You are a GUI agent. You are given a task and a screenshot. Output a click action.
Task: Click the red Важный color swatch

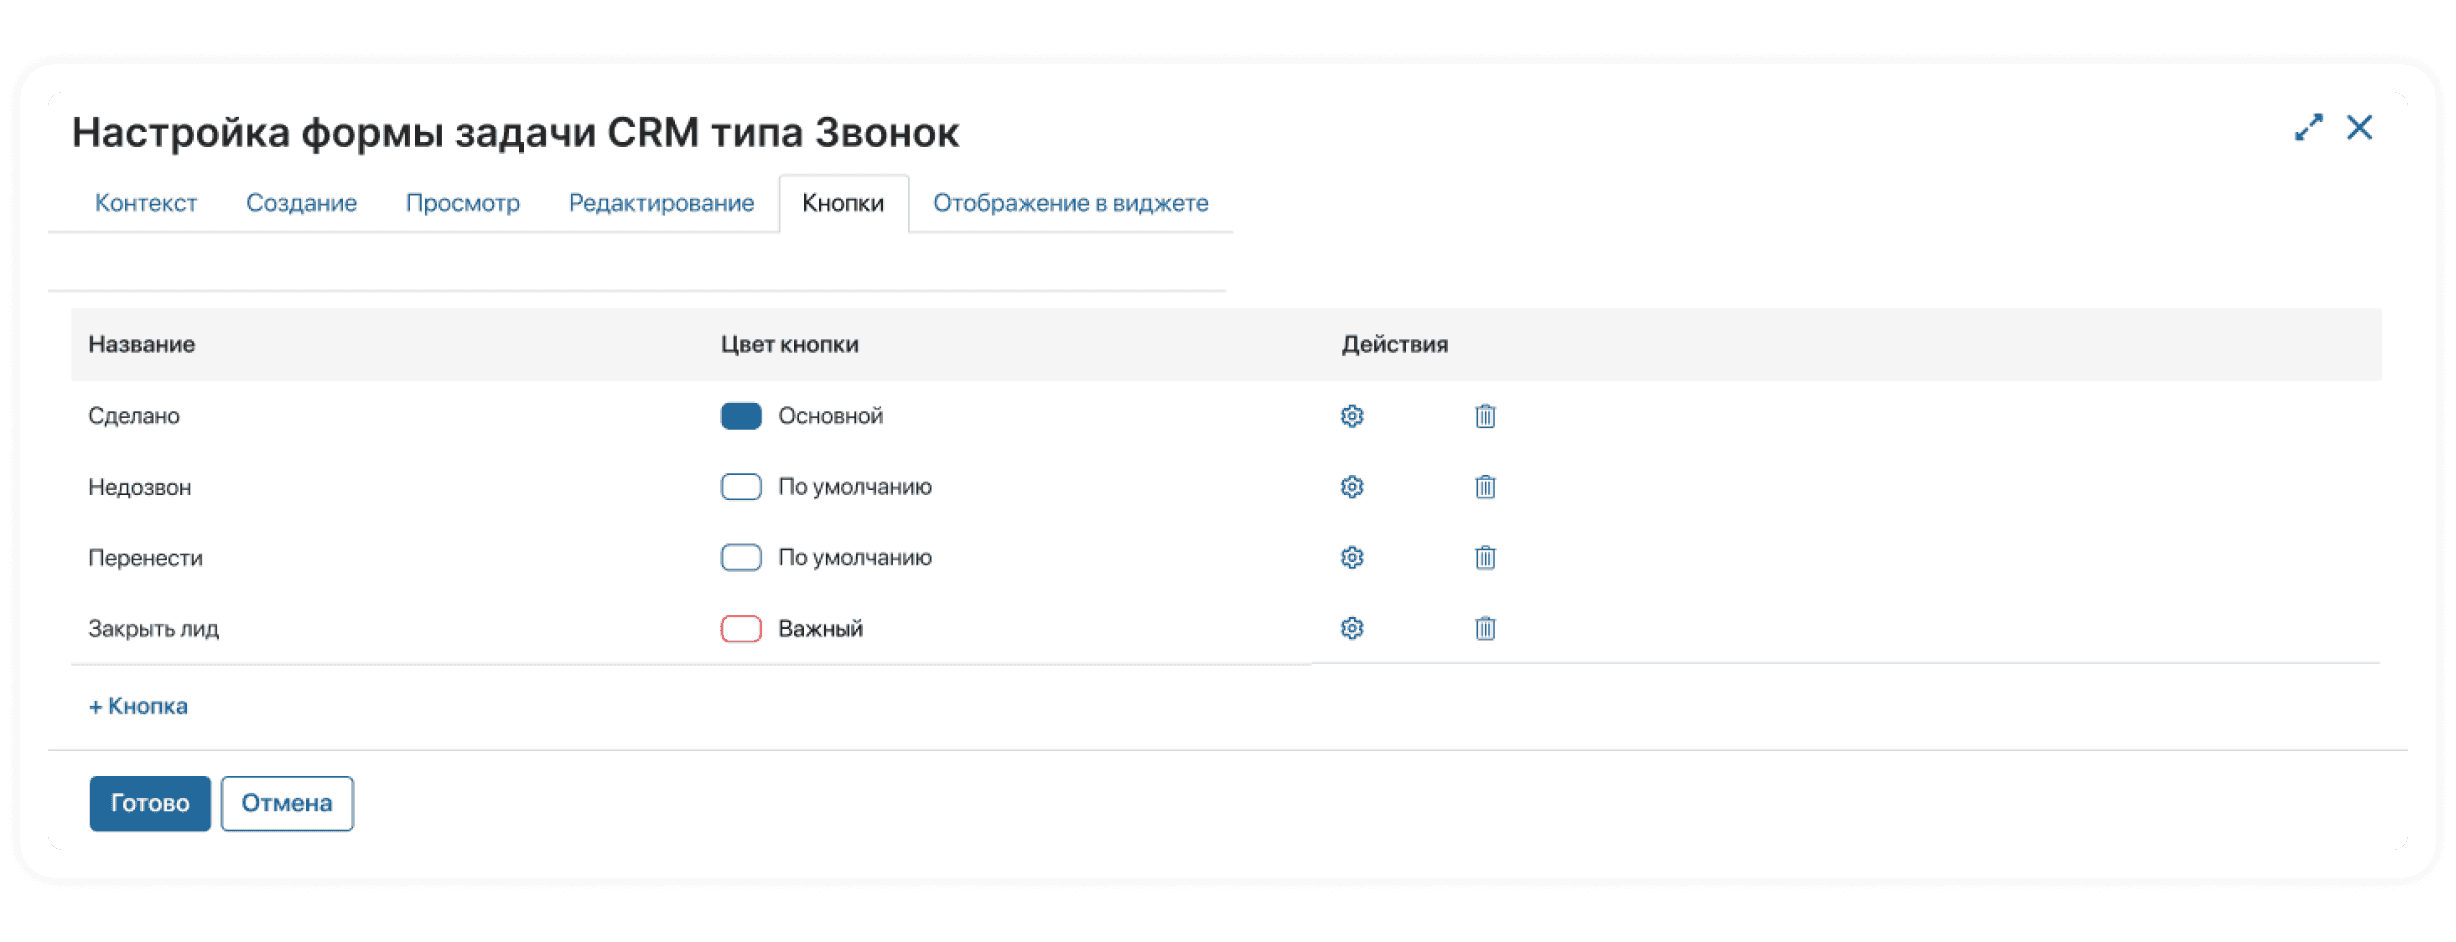(x=741, y=628)
